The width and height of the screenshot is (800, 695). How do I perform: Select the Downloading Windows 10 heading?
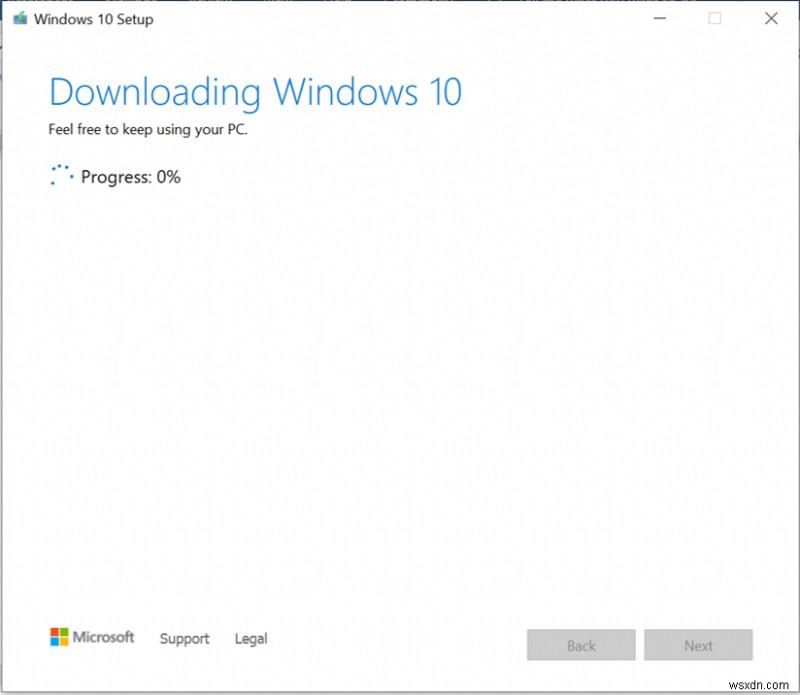tap(255, 92)
